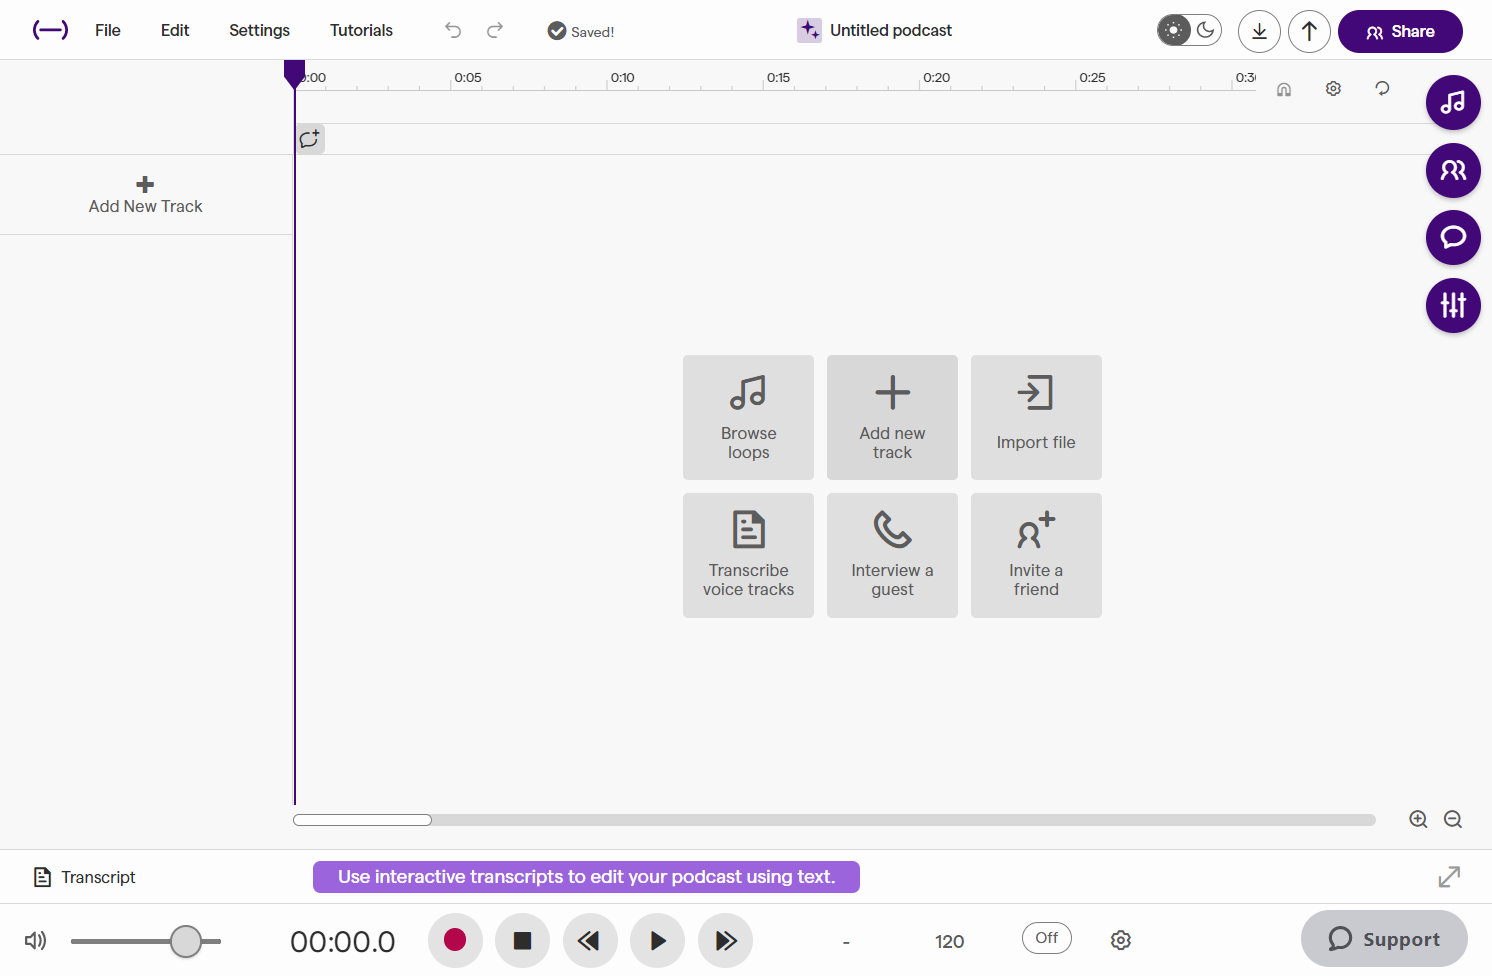Zoom in on the timeline
1492x976 pixels.
click(x=1418, y=819)
